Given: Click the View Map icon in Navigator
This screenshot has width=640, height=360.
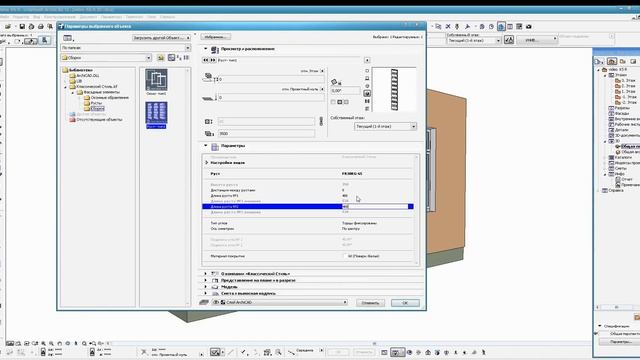Looking at the screenshot, I should pyautogui.click(x=622, y=61).
